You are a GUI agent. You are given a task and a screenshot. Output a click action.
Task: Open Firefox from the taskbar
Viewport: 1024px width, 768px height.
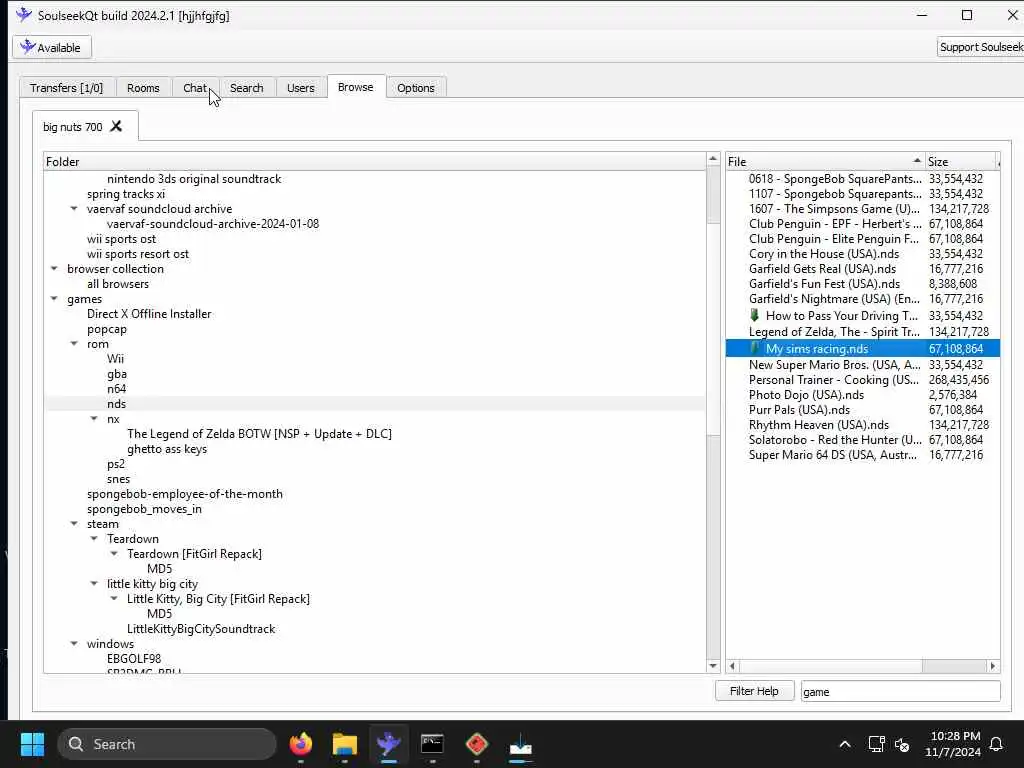(300, 744)
